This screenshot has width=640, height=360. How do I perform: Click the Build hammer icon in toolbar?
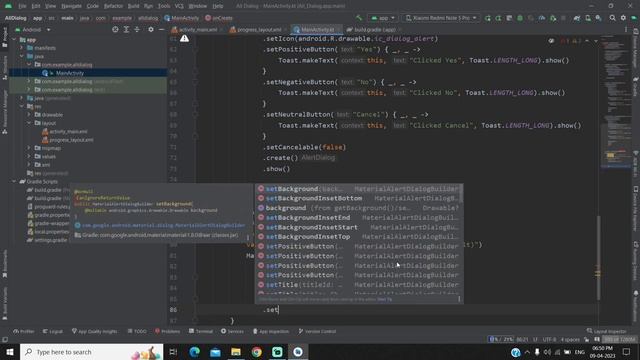pos(359,18)
